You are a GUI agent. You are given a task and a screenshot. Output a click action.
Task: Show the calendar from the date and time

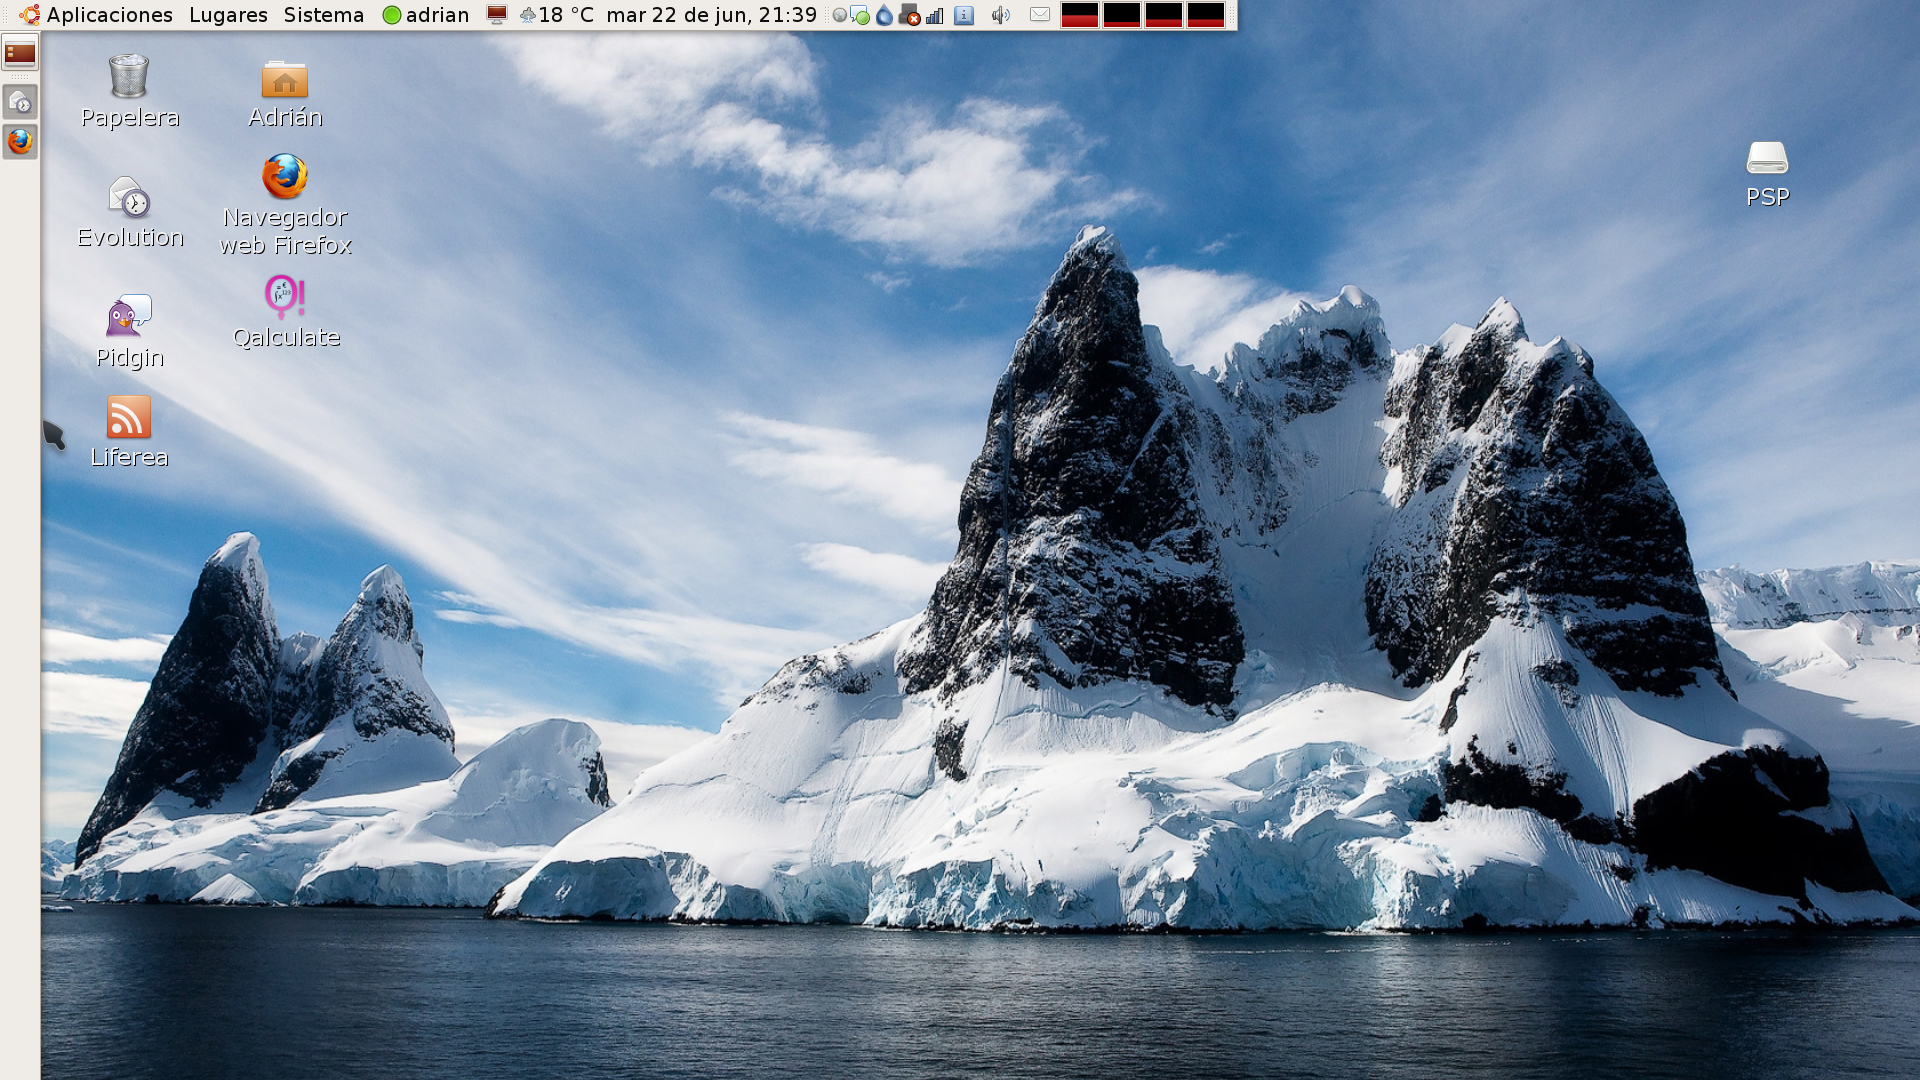pos(711,15)
